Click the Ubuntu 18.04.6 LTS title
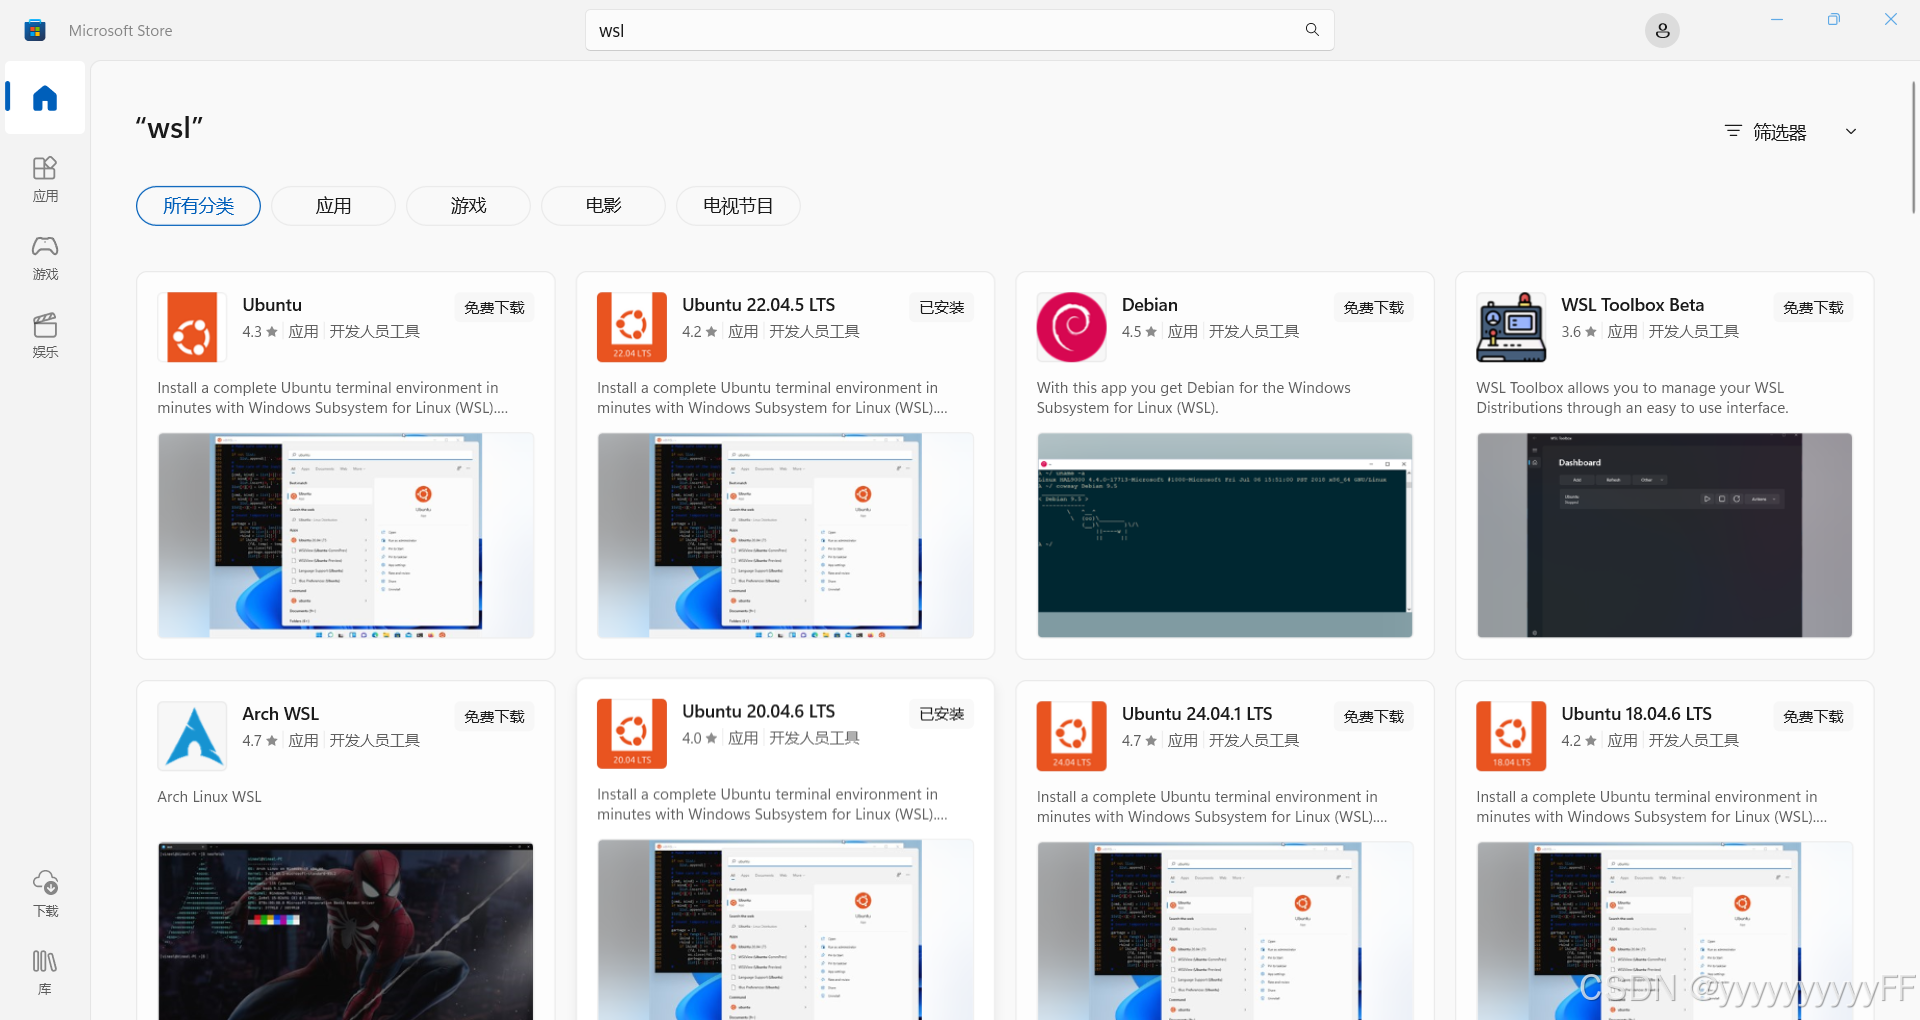 (1636, 714)
